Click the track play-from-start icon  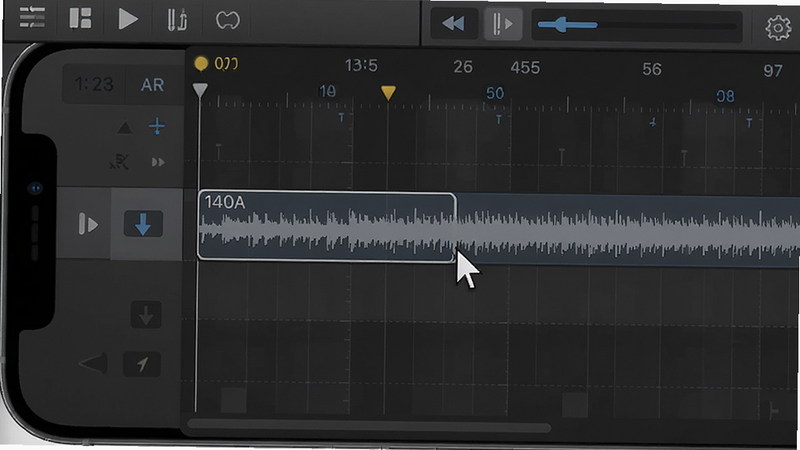pos(88,224)
